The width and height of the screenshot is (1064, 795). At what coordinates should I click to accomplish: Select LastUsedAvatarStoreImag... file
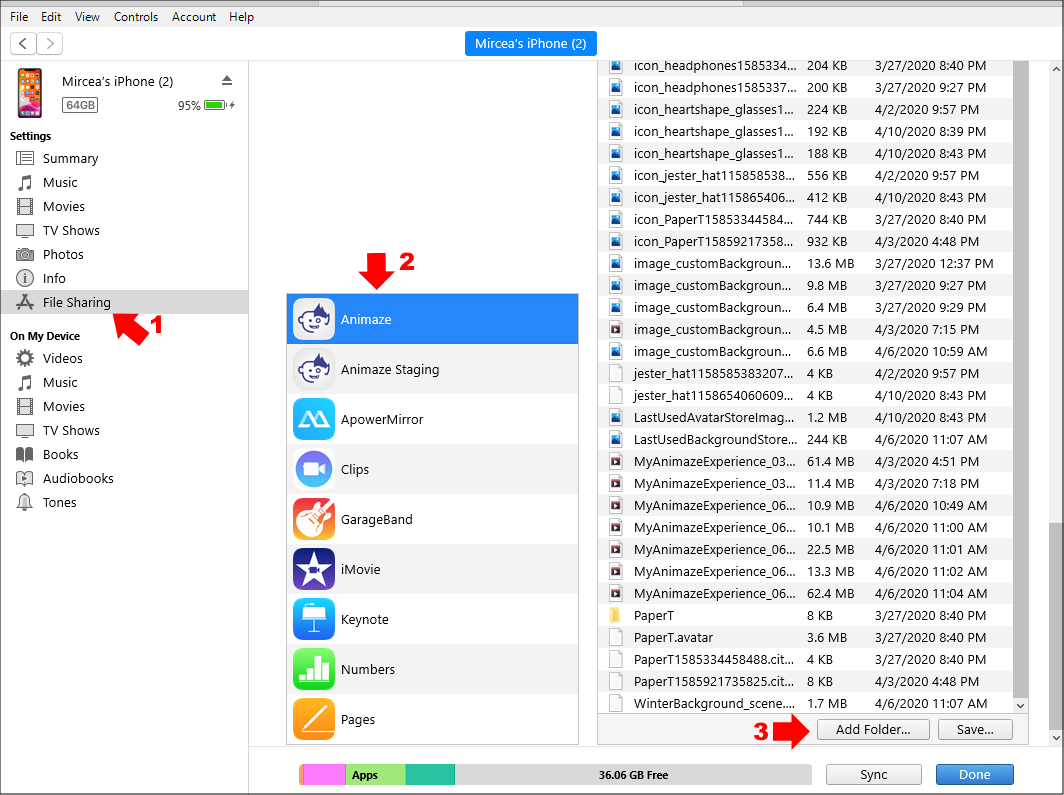coord(805,417)
